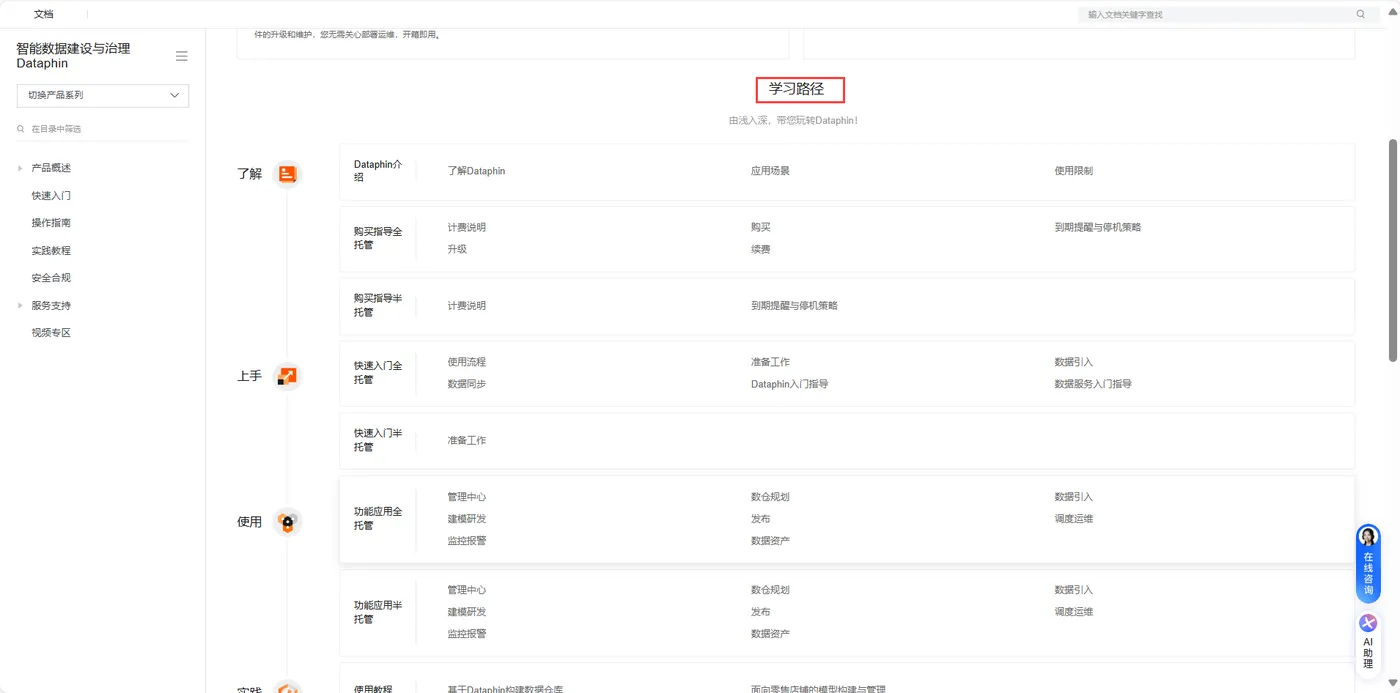Open 到期提醒与停机策略 under 购买指导全托管
The width and height of the screenshot is (1400, 693).
click(x=1098, y=227)
